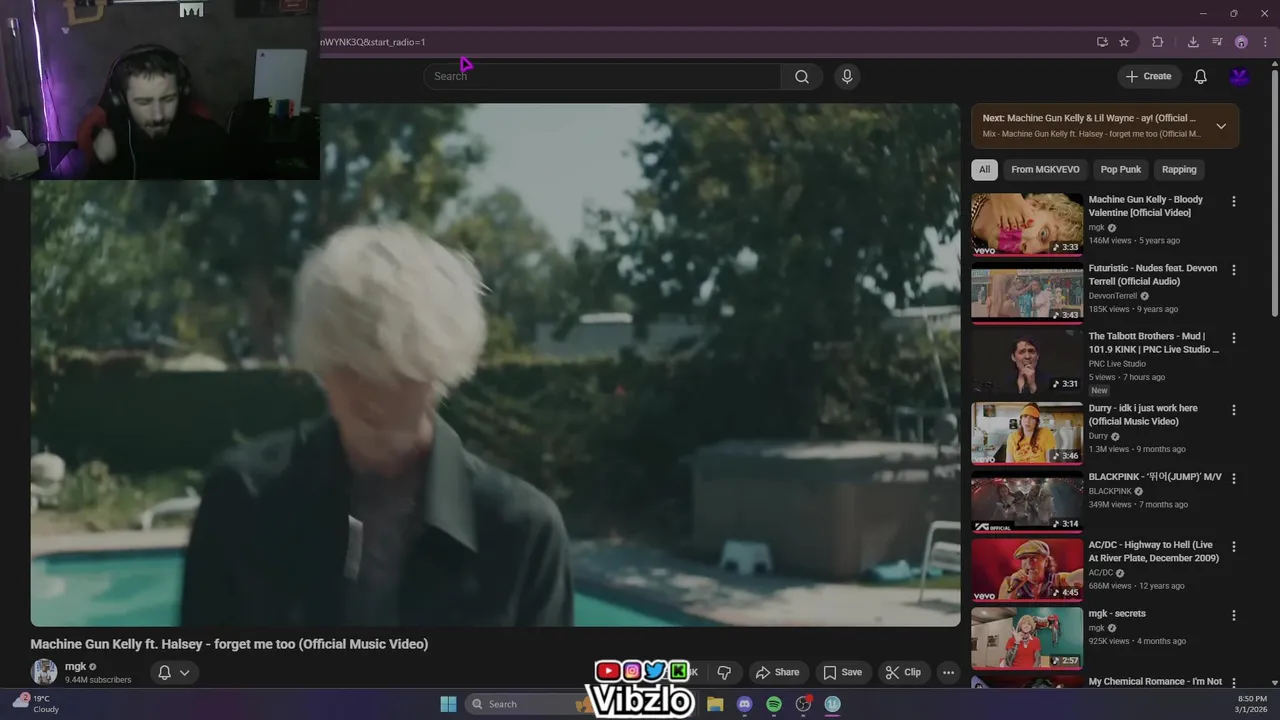The height and width of the screenshot is (720, 1280).
Task: Select the All filter chip
Action: (x=984, y=169)
